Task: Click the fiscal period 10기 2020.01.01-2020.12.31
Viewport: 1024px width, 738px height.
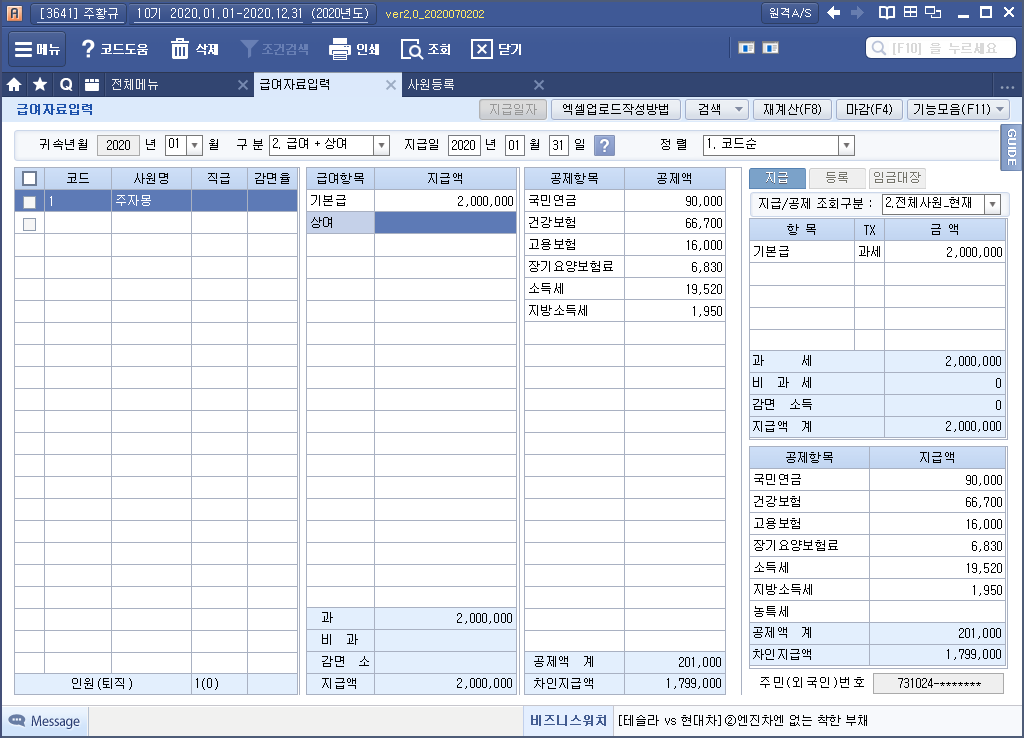Action: [252, 13]
